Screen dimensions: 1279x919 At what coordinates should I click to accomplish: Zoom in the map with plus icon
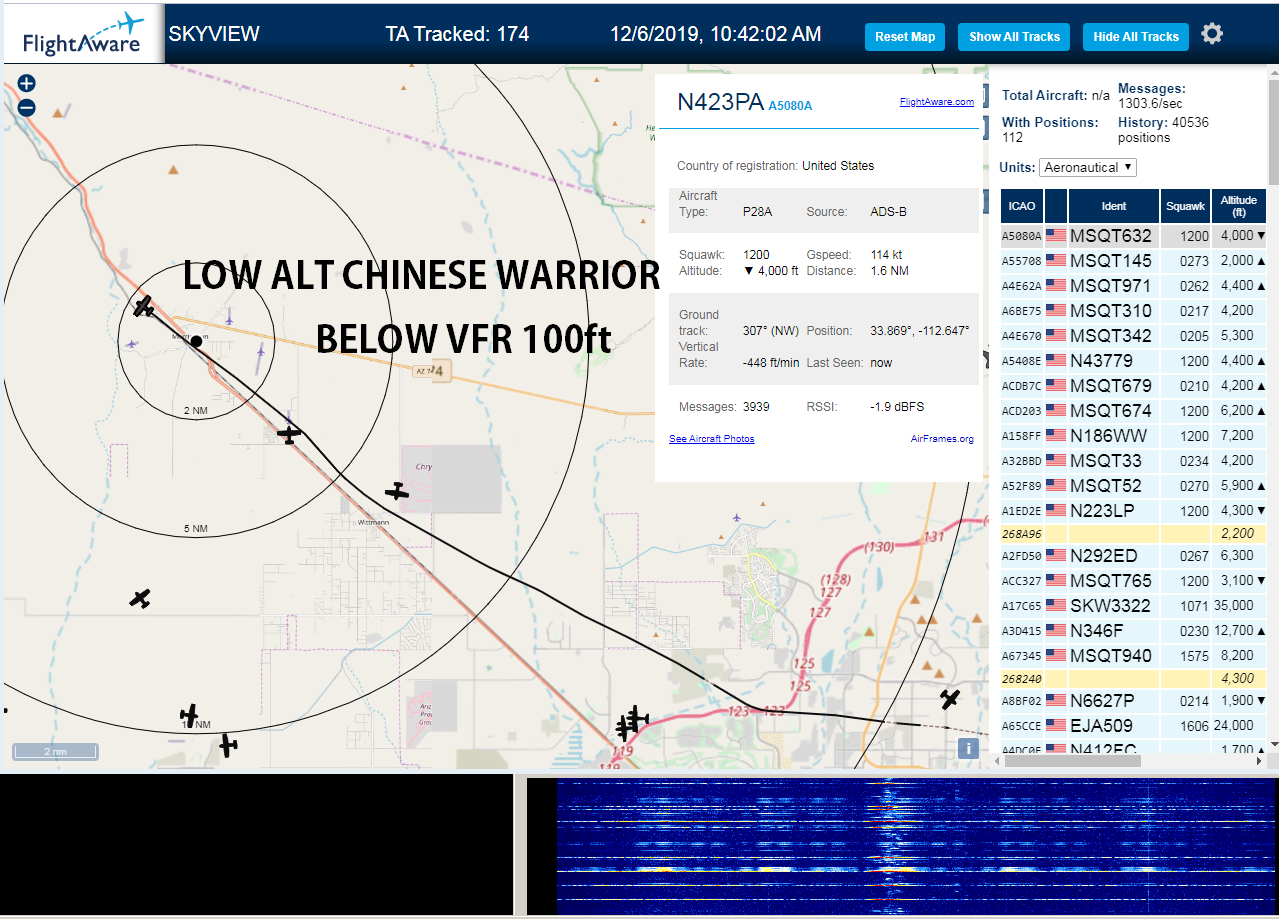coord(27,84)
